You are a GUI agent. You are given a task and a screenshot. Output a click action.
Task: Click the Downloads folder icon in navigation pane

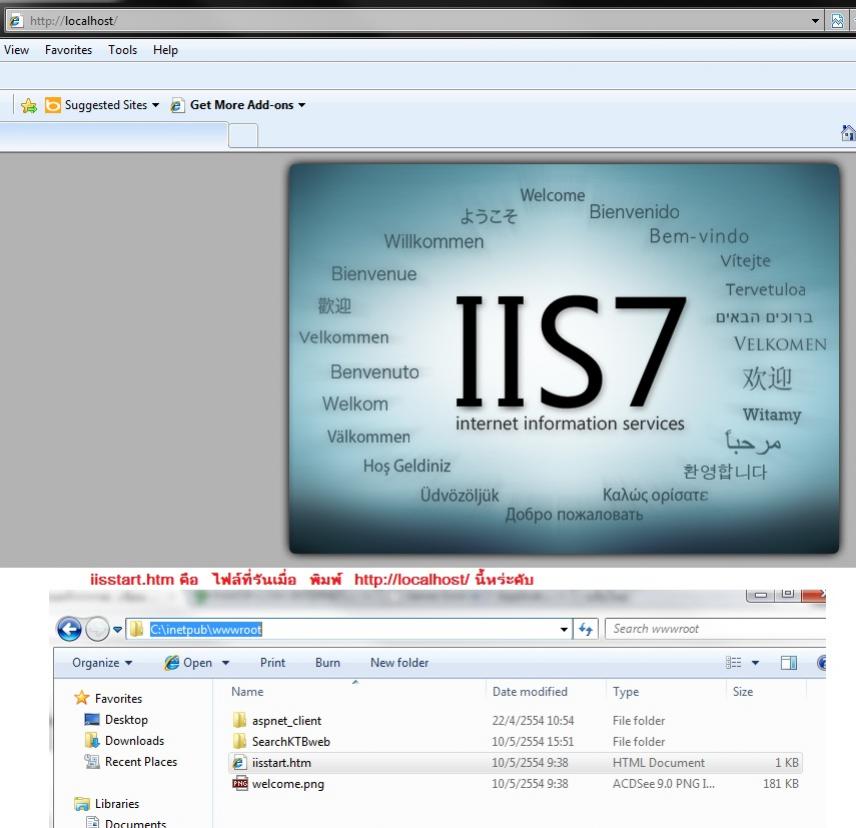click(91, 740)
